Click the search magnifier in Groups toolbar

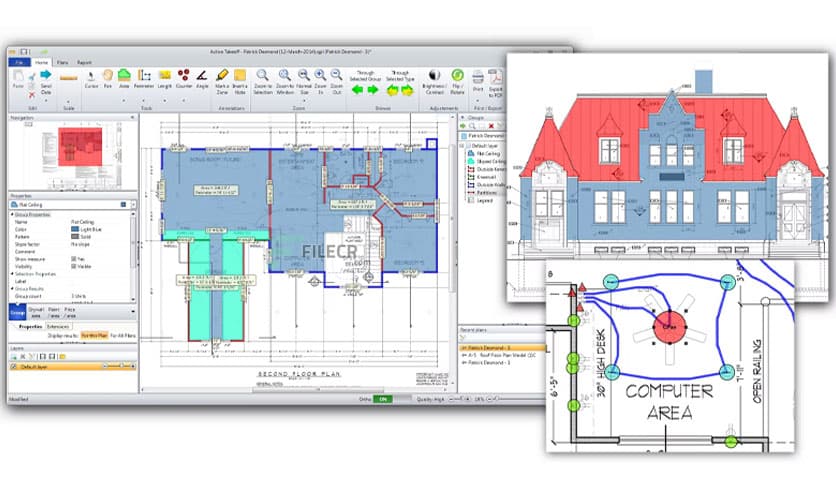[x=472, y=126]
